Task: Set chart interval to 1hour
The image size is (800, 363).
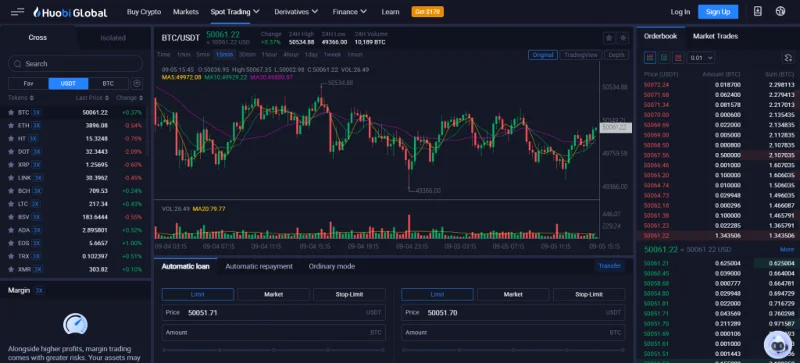Action: (x=269, y=55)
